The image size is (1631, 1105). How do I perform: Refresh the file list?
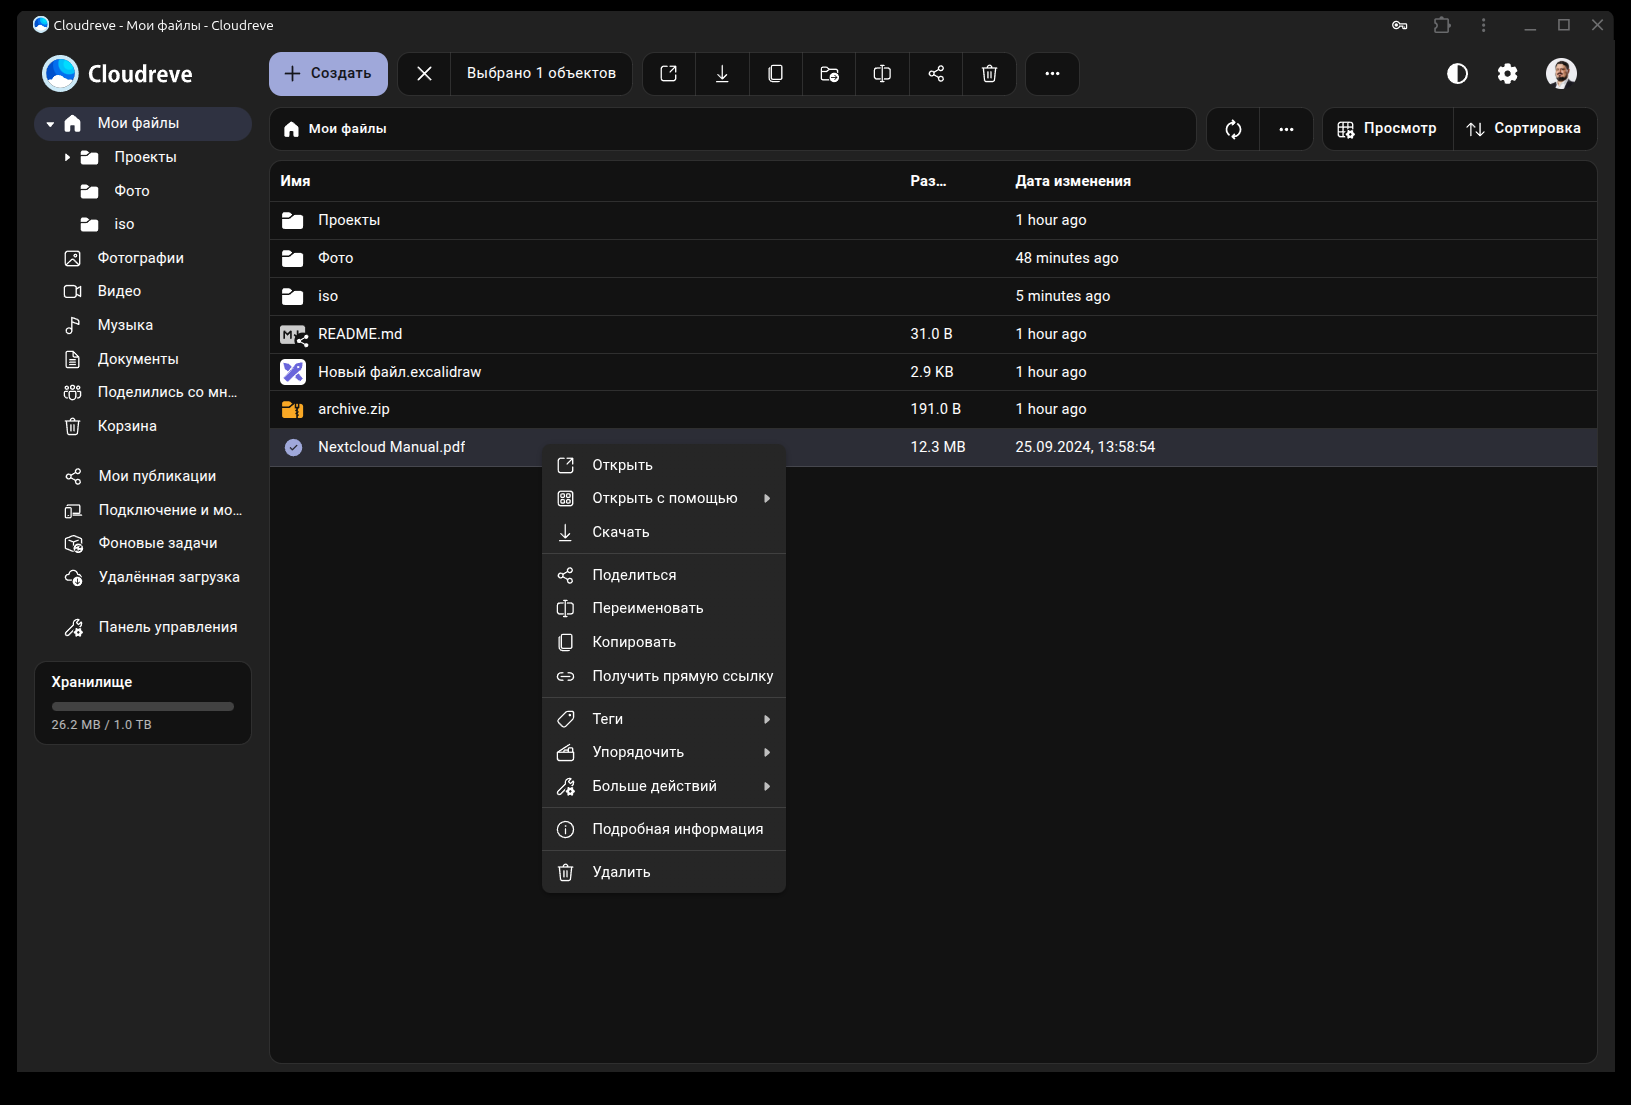(x=1233, y=129)
